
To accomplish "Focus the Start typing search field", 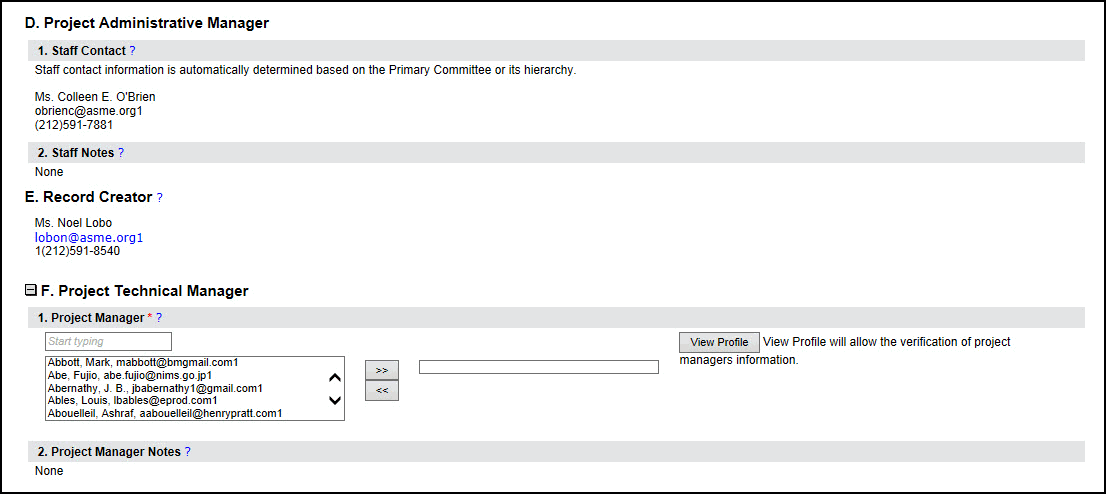I will pos(108,342).
